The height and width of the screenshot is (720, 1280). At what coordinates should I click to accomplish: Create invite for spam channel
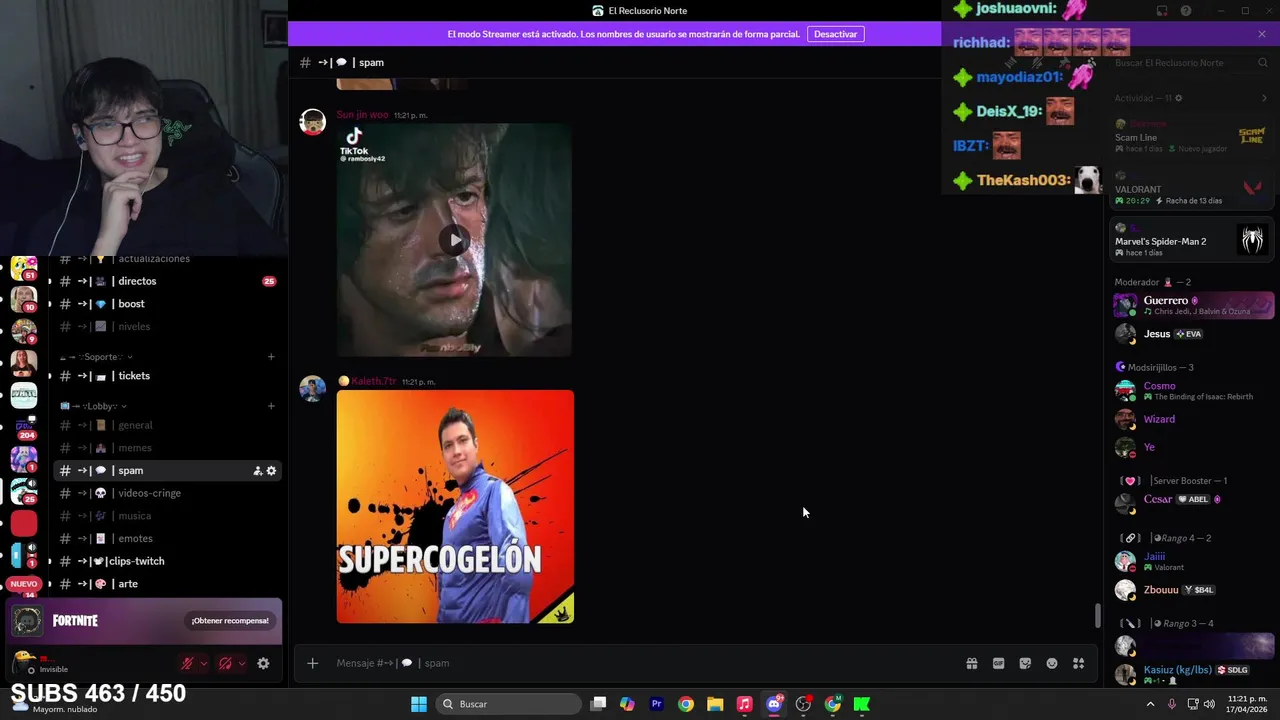coord(257,471)
